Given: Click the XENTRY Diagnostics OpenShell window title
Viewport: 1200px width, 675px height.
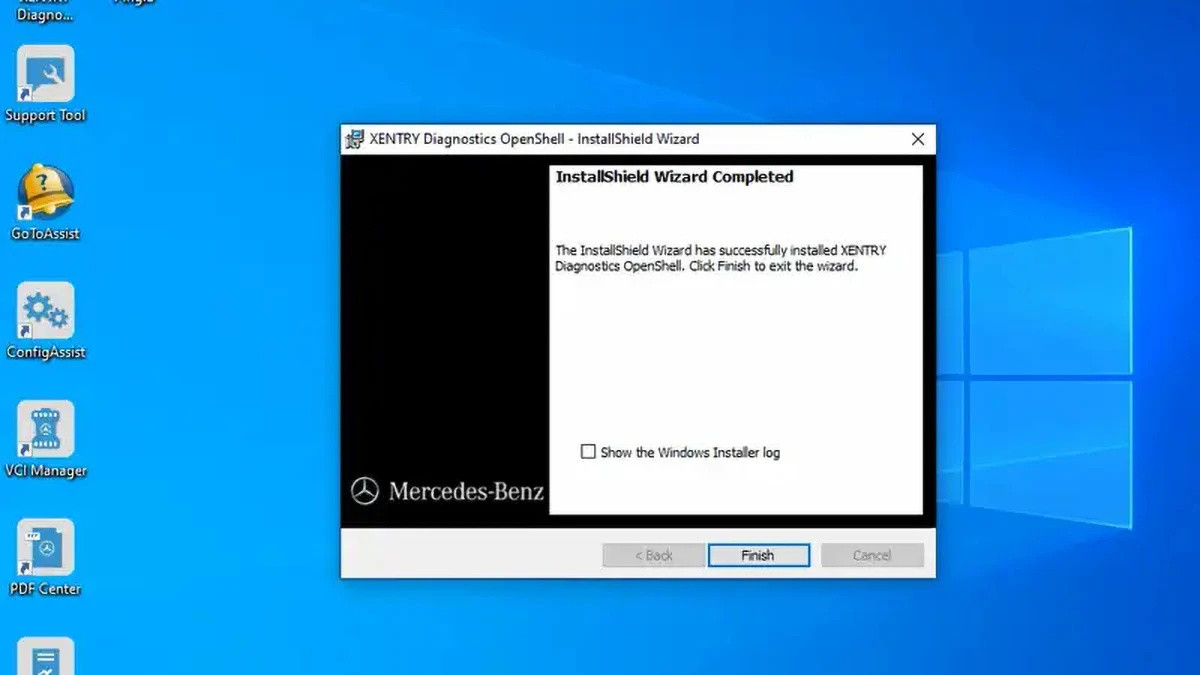Looking at the screenshot, I should 535,139.
